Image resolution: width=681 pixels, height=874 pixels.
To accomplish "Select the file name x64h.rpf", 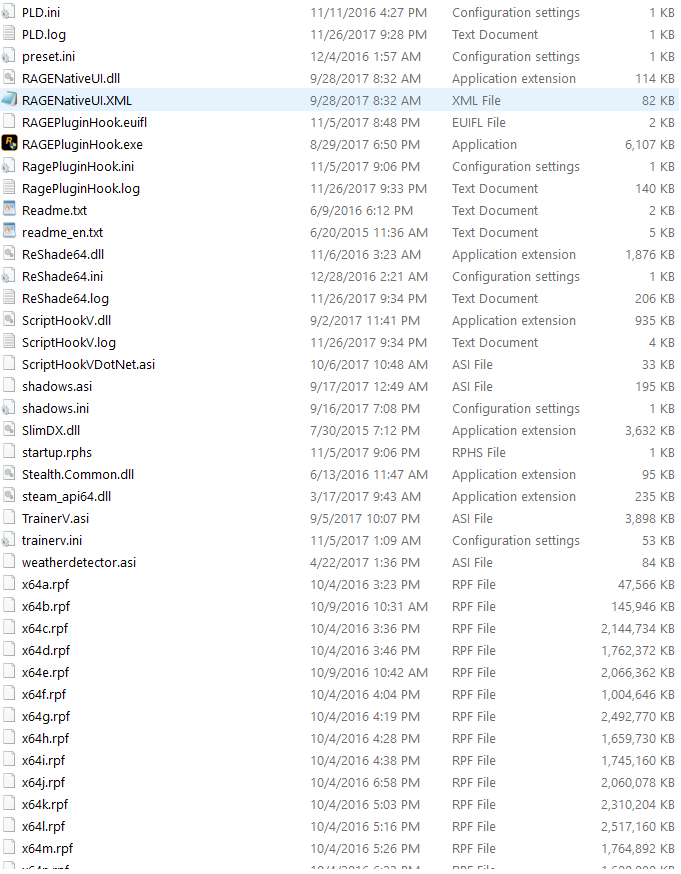I will (45, 739).
